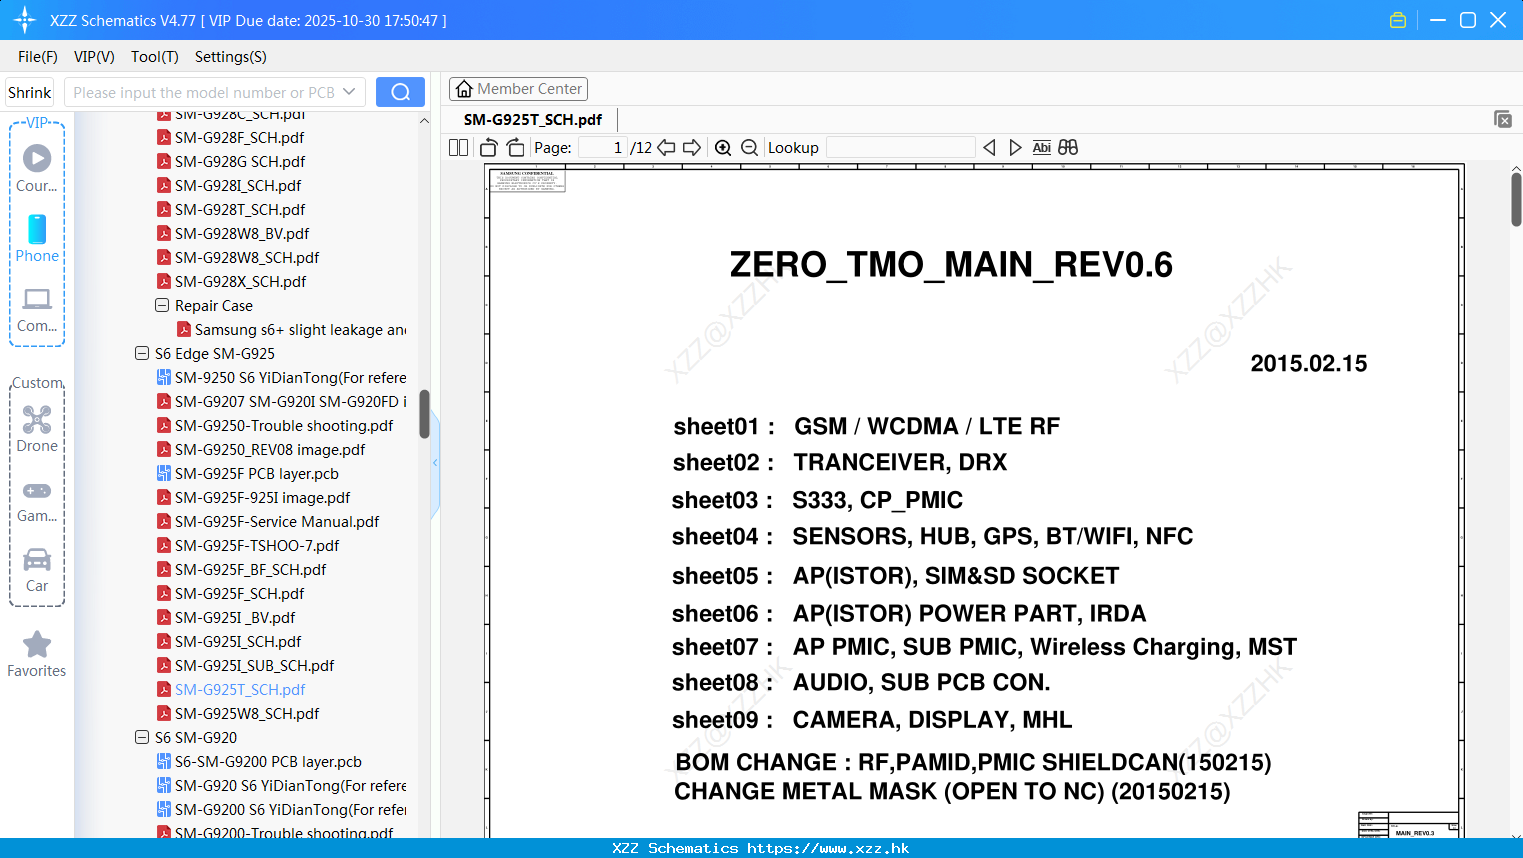Collapse the S6 Edge SM-G925 folder

142,353
